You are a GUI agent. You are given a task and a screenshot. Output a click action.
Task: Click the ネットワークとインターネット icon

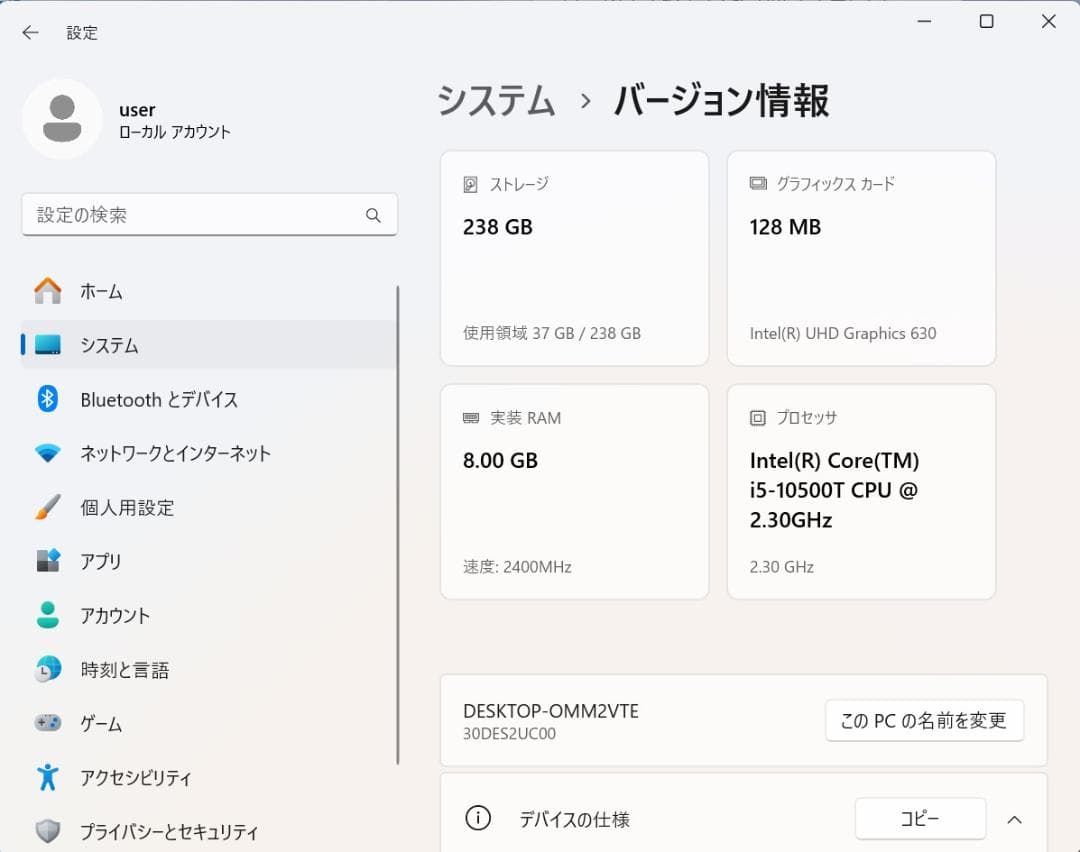click(48, 453)
